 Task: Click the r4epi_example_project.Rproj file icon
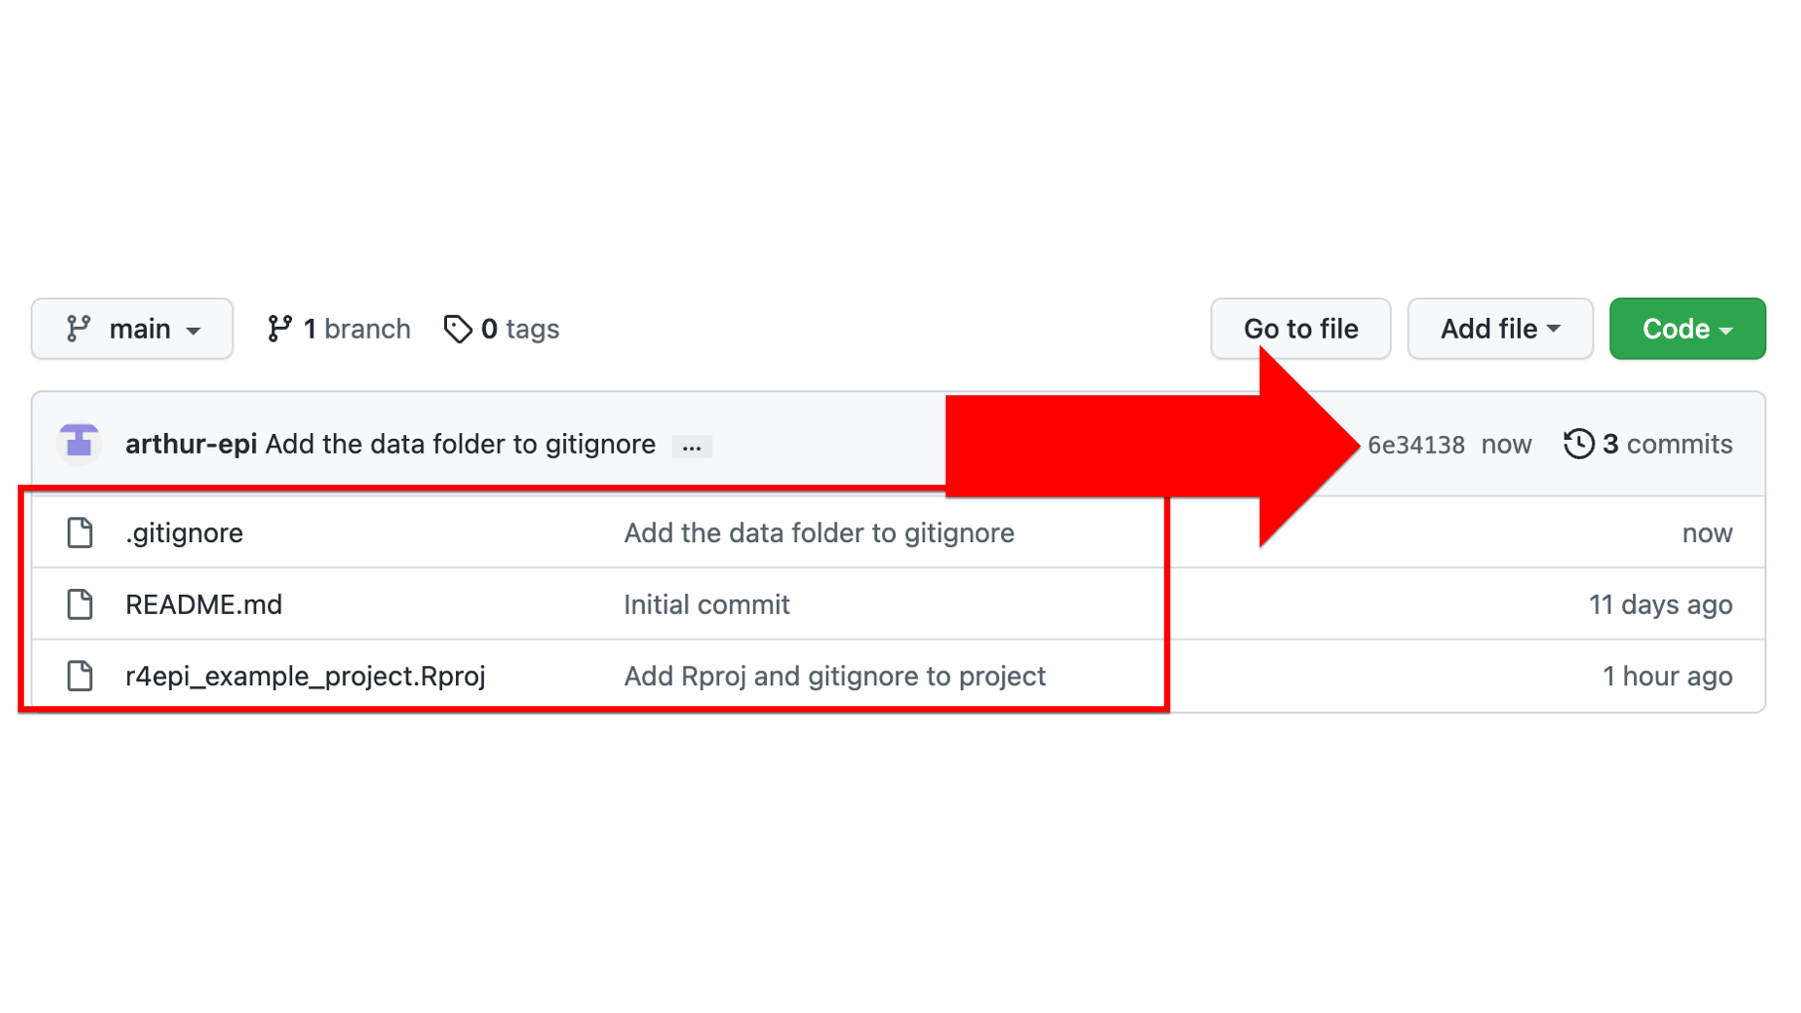[x=80, y=676]
